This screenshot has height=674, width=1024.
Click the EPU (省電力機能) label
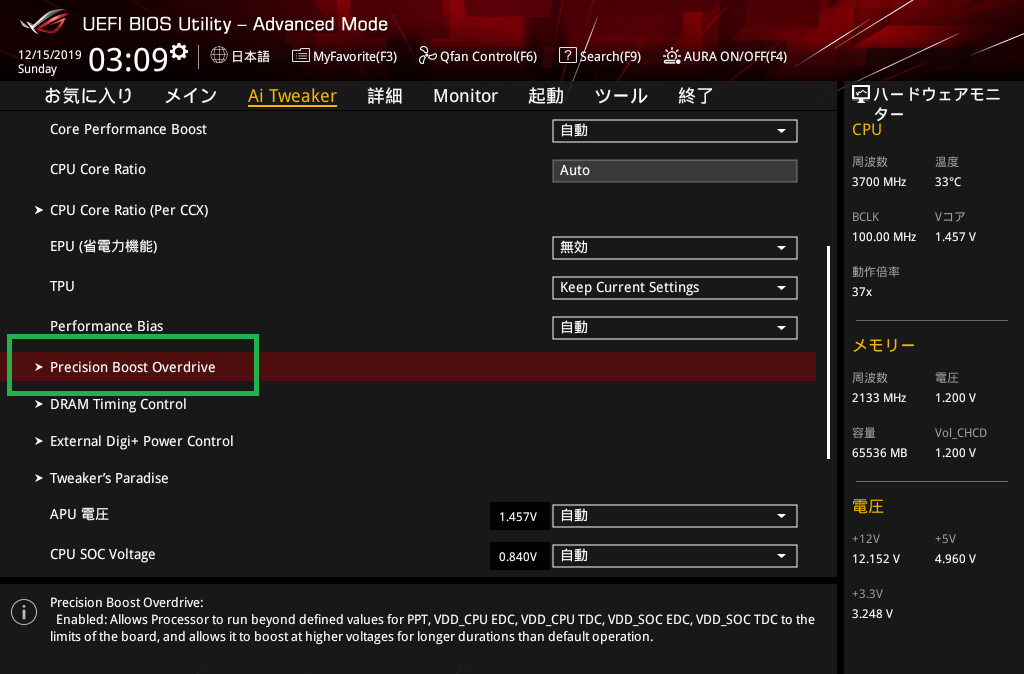point(103,246)
